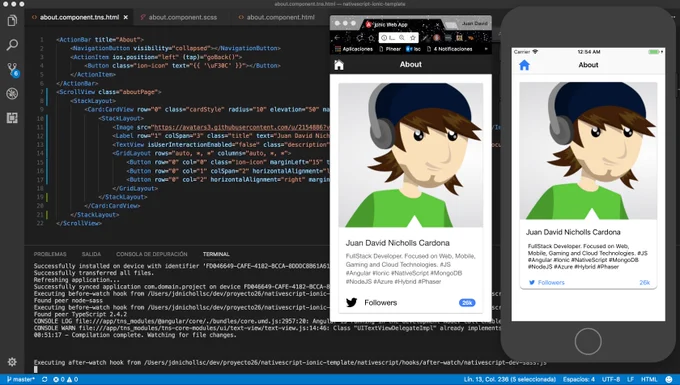Image resolution: width=680 pixels, height=385 pixels.
Task: Click avatar image in iOS simulator card
Action: [588, 150]
